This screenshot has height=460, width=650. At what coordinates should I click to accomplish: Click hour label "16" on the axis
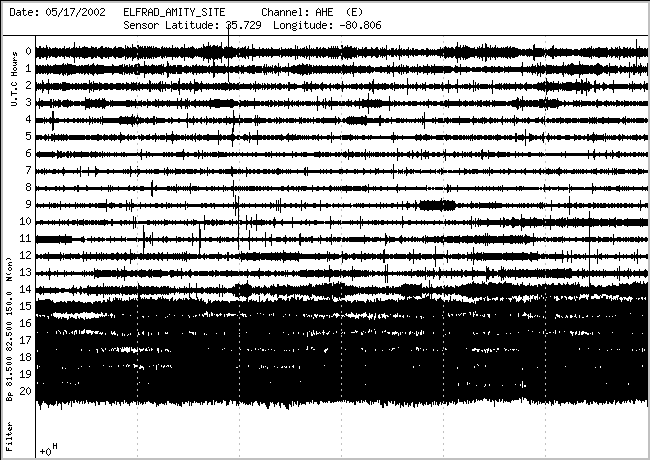tap(25, 323)
